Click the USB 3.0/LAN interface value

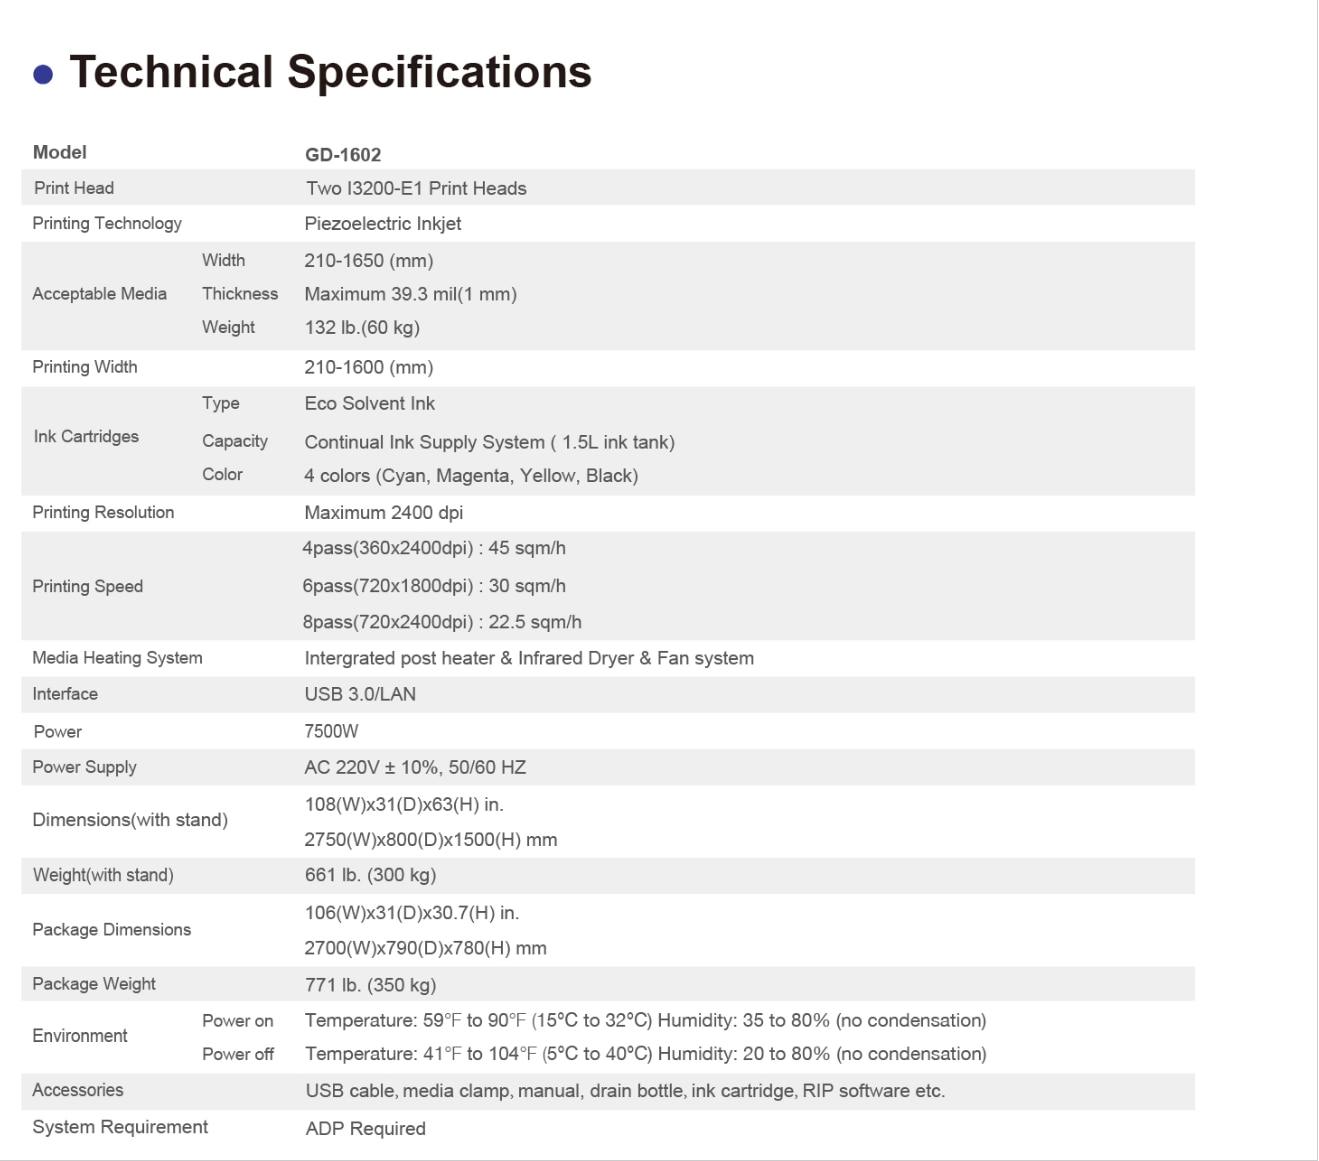tap(360, 694)
